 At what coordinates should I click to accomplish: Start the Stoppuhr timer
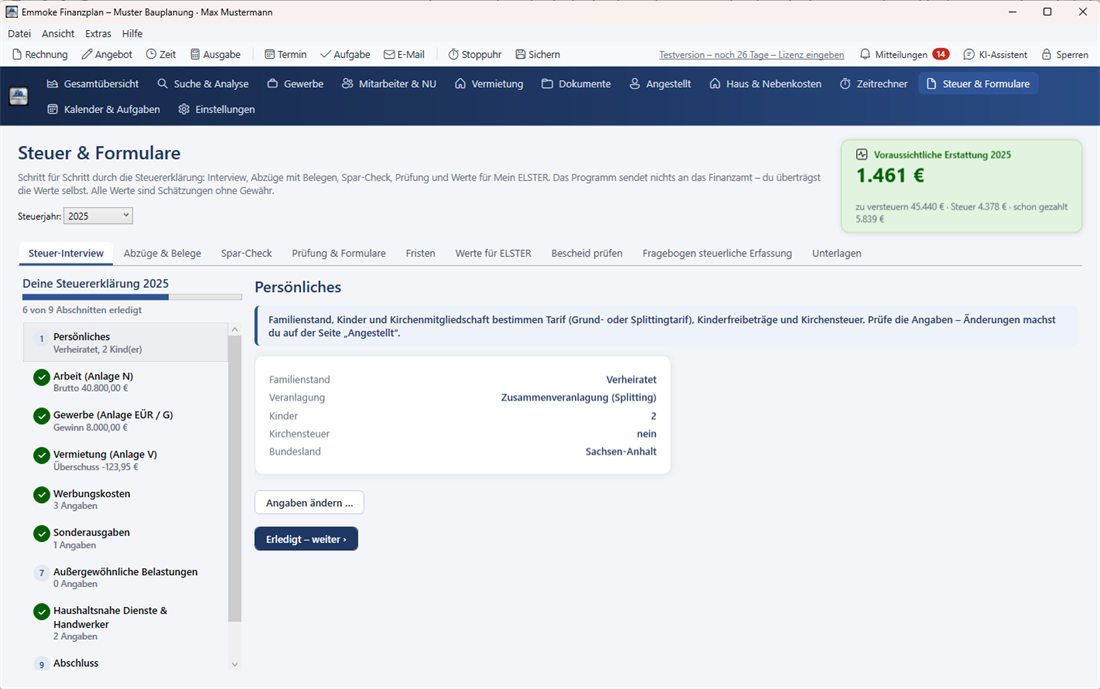click(x=475, y=54)
